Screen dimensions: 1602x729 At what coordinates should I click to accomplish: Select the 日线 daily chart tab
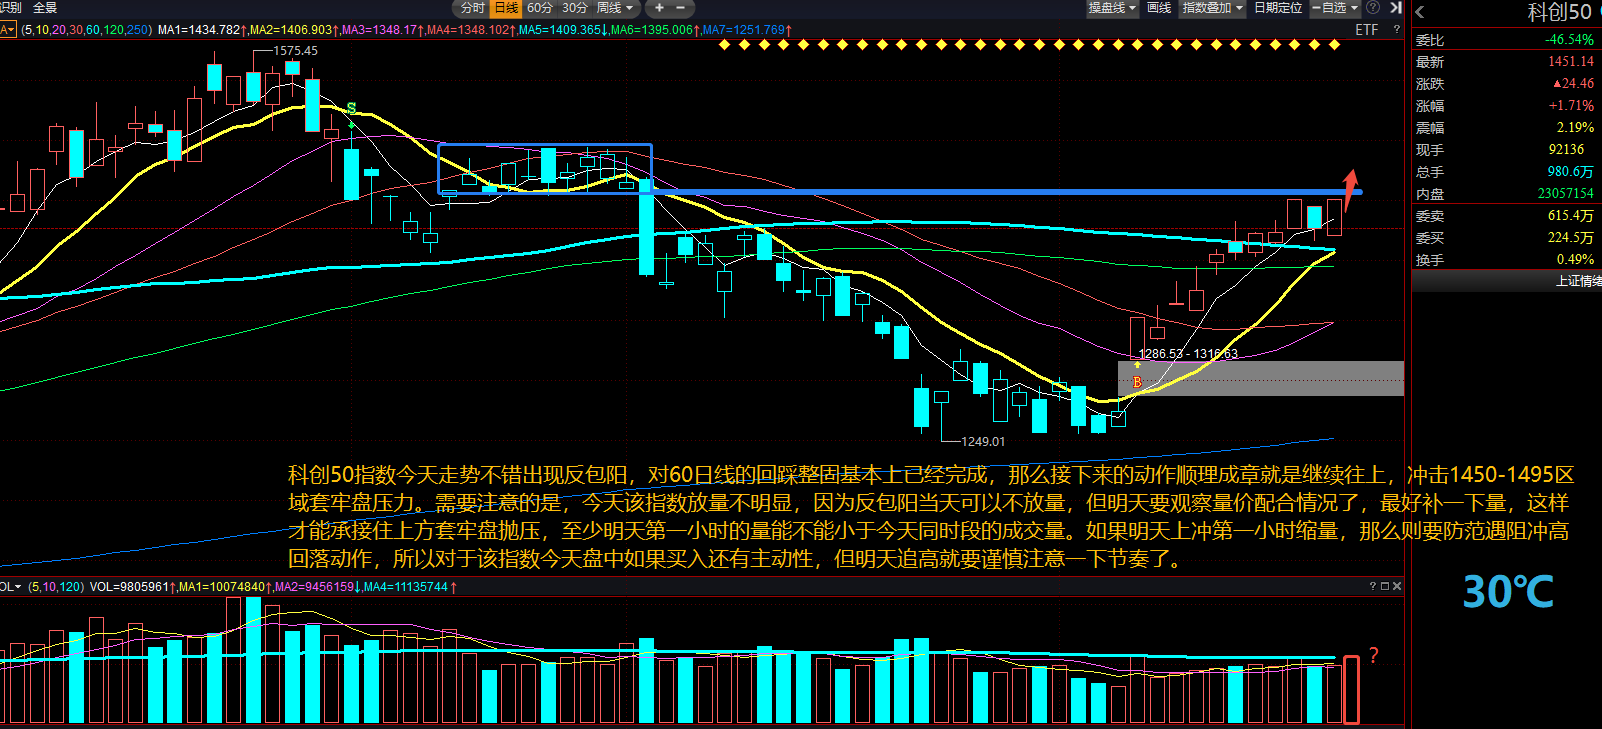(507, 8)
